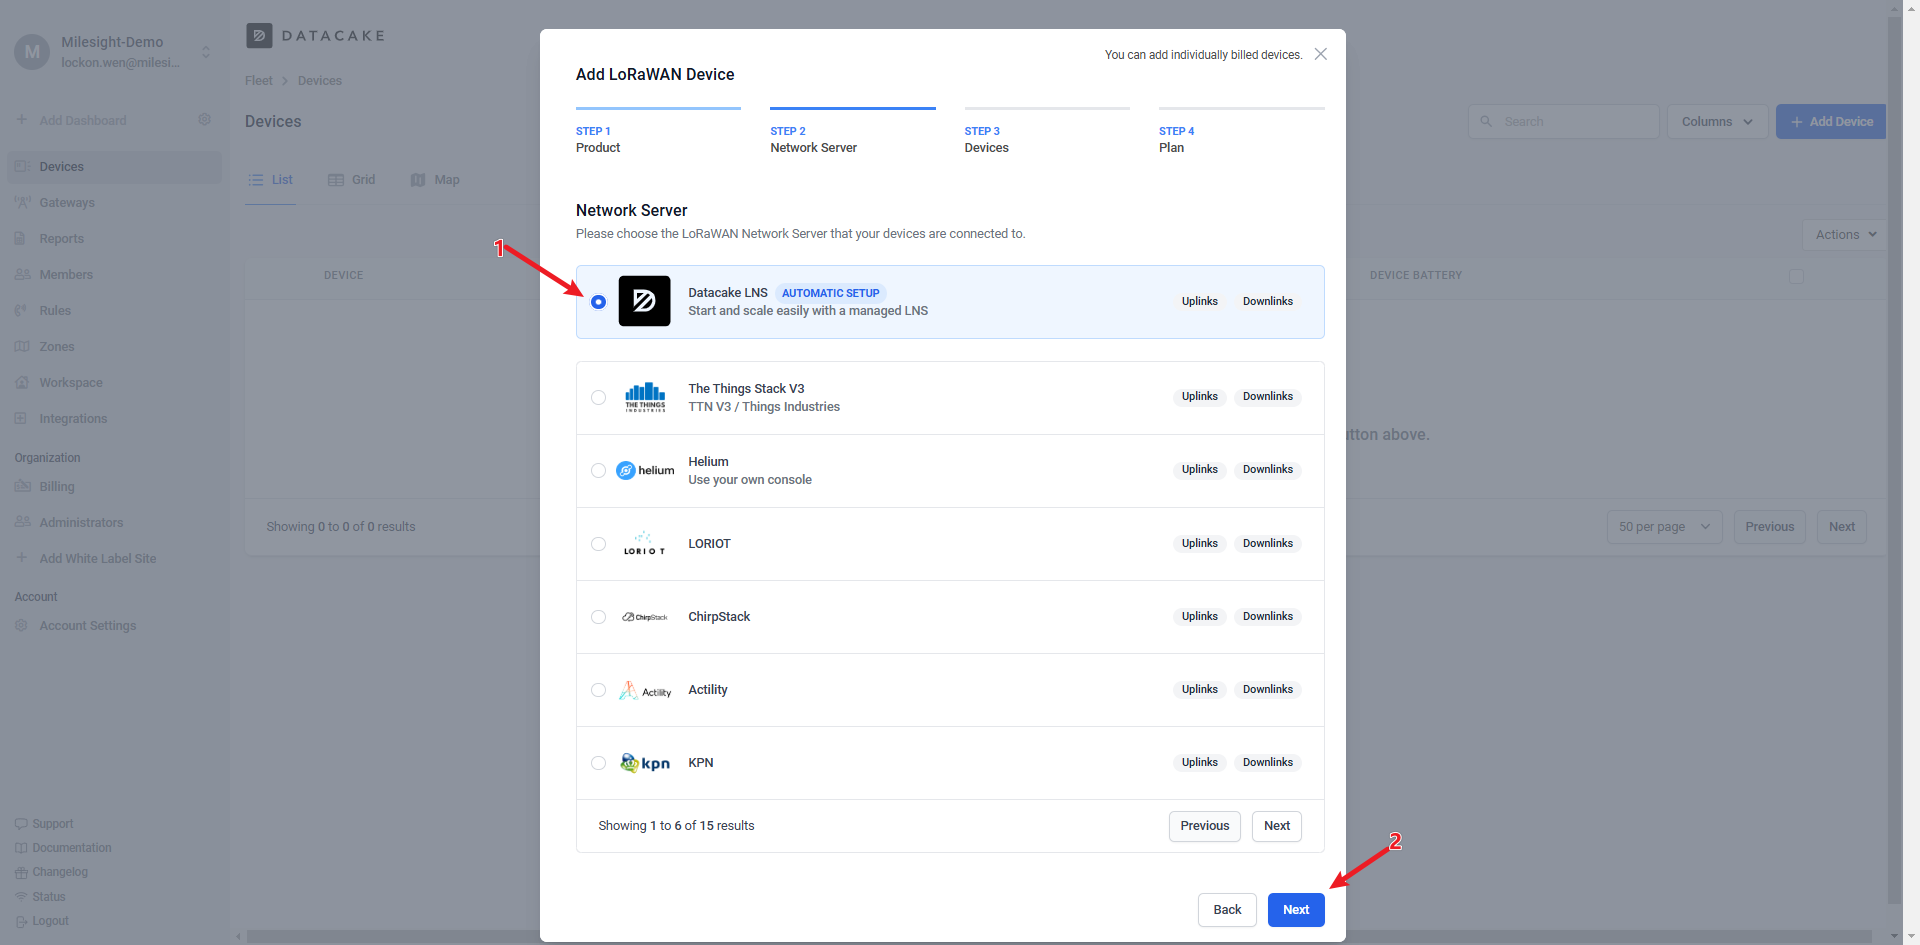Click the search magnifier icon
The height and width of the screenshot is (945, 1920).
tap(1486, 121)
